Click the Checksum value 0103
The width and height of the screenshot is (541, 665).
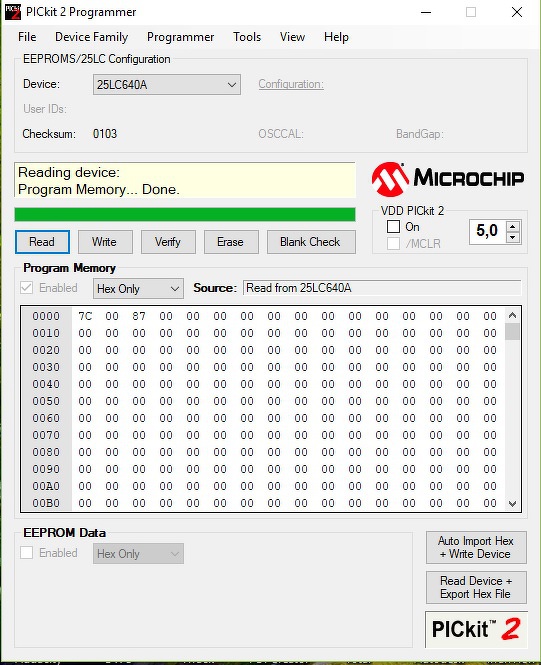[x=105, y=134]
